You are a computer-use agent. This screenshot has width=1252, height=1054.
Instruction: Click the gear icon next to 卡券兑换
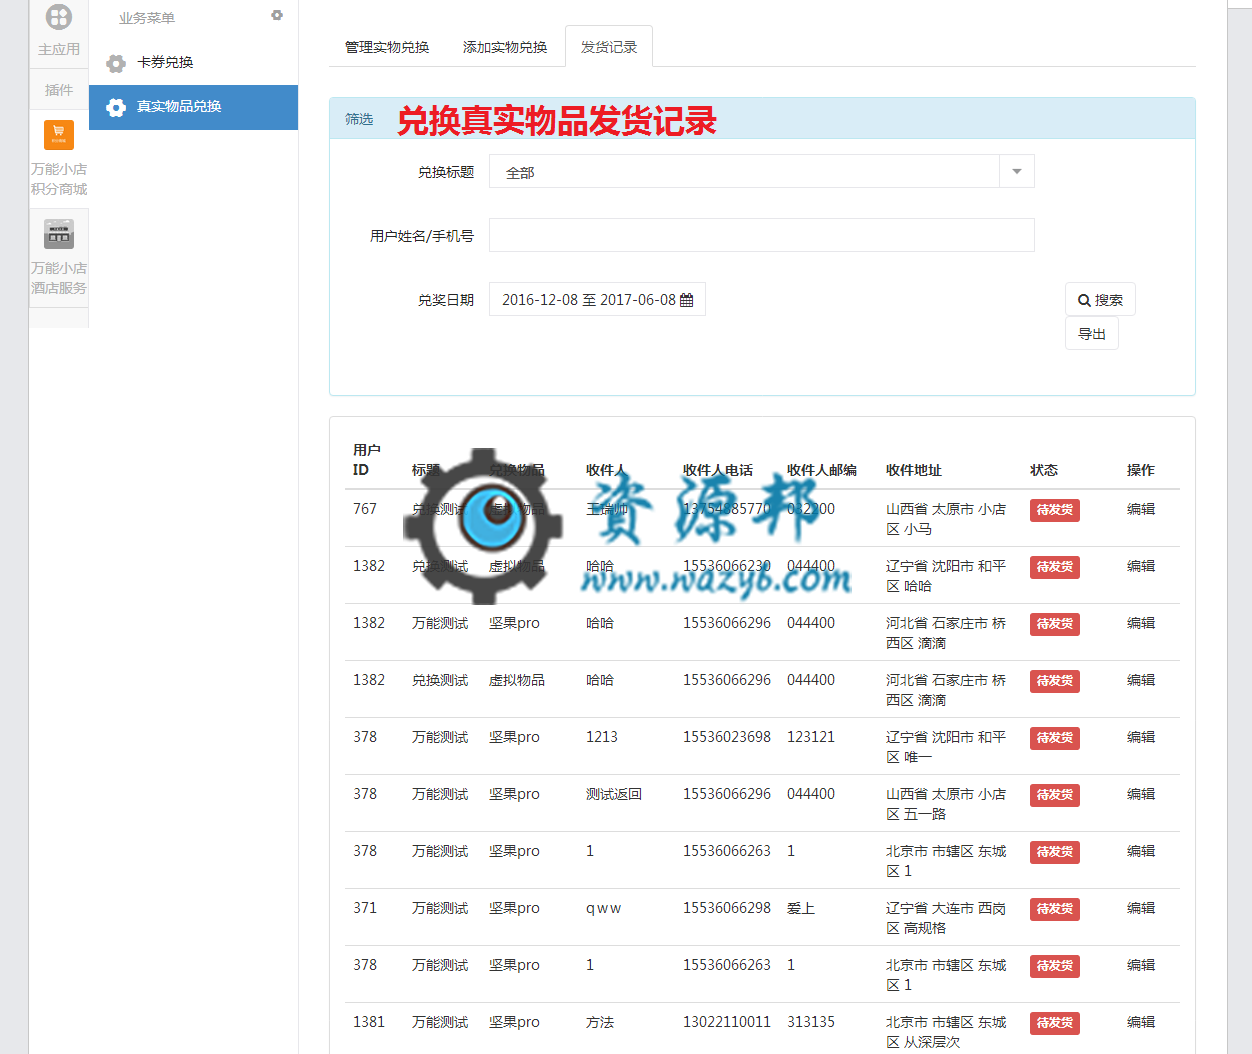116,63
